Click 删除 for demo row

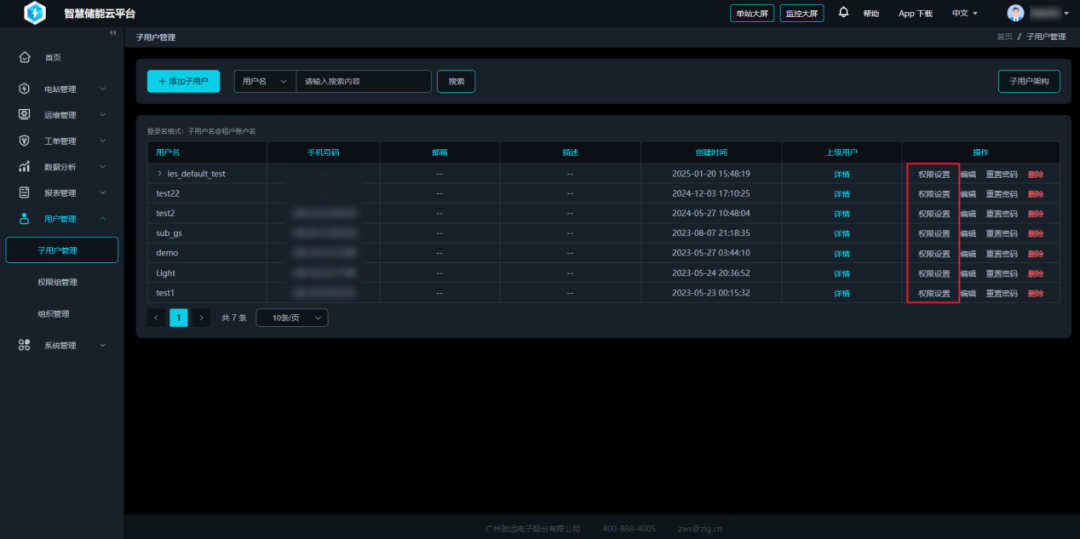[1035, 253]
